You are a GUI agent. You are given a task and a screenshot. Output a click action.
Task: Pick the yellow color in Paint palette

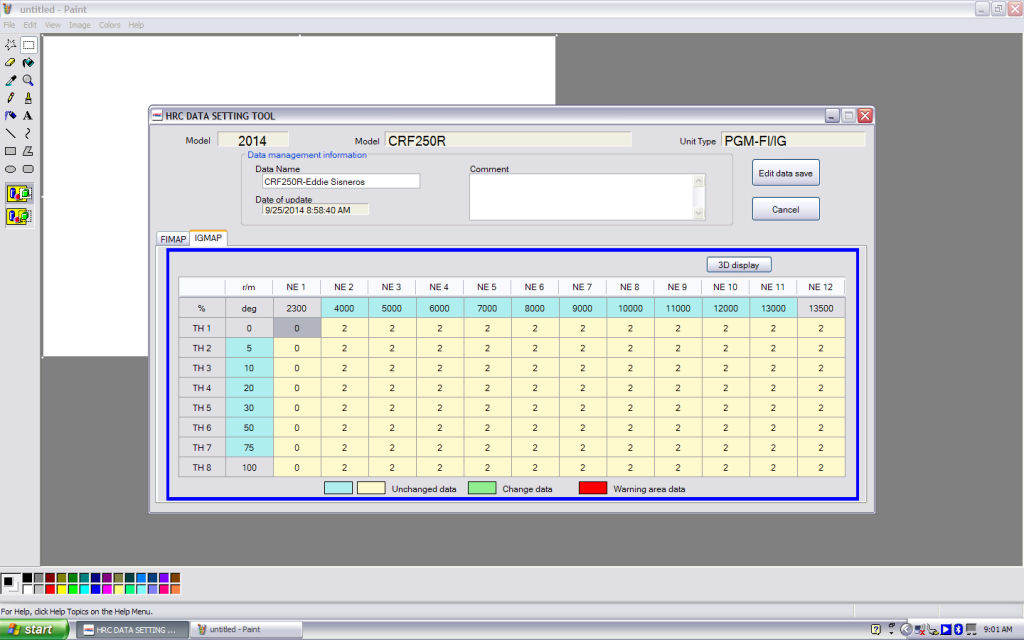coord(61,589)
